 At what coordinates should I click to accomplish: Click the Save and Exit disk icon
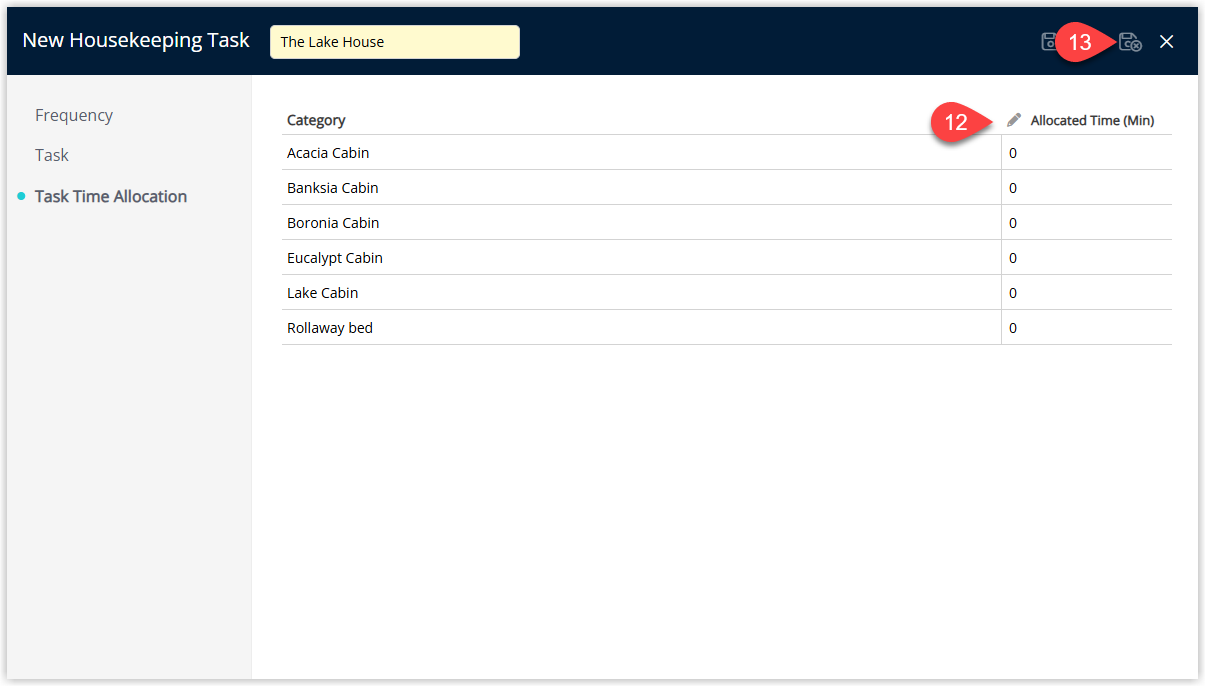tap(1130, 42)
